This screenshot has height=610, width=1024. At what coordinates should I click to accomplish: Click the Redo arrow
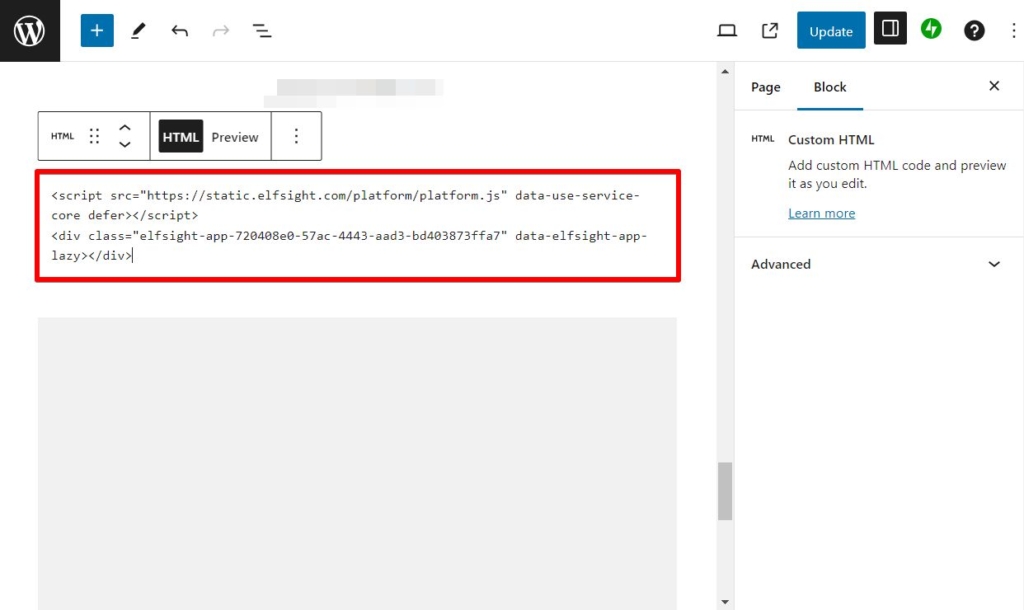221,30
